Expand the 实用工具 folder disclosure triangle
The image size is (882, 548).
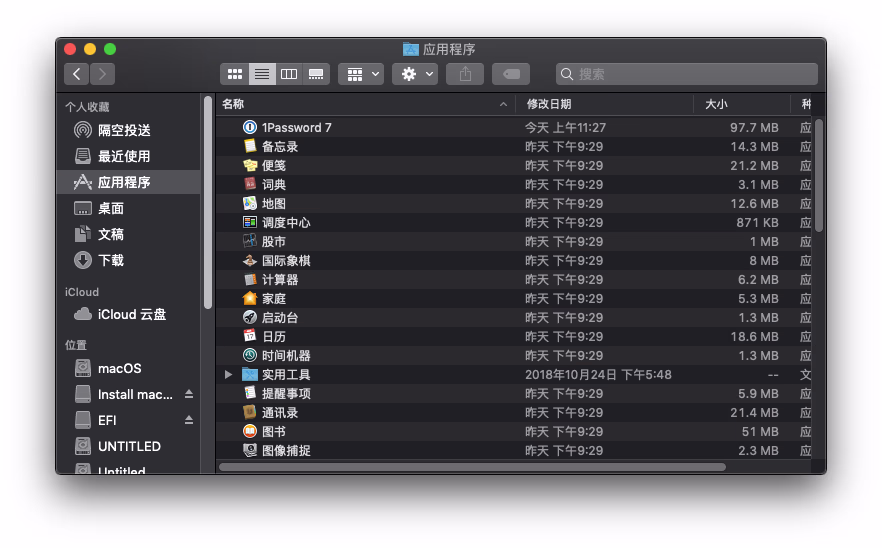click(x=229, y=375)
